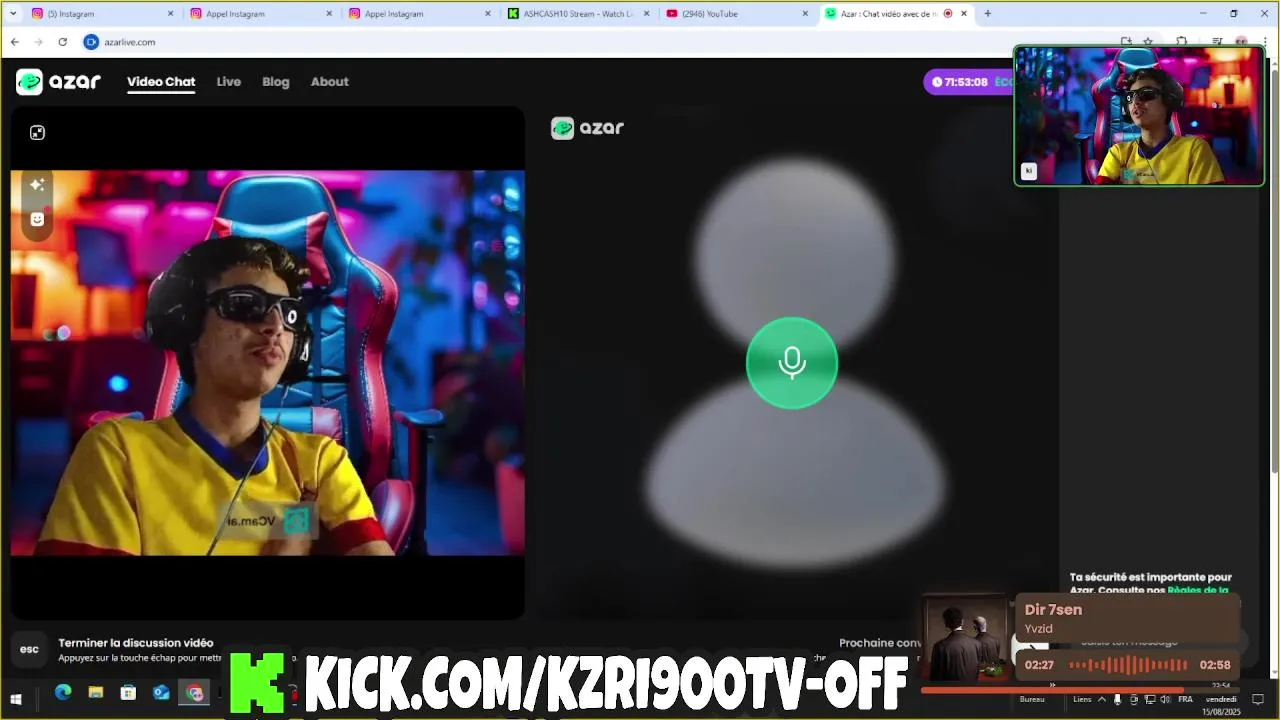Launch Microsoft Edge from the taskbar
The width and height of the screenshot is (1280, 720).
[x=63, y=692]
